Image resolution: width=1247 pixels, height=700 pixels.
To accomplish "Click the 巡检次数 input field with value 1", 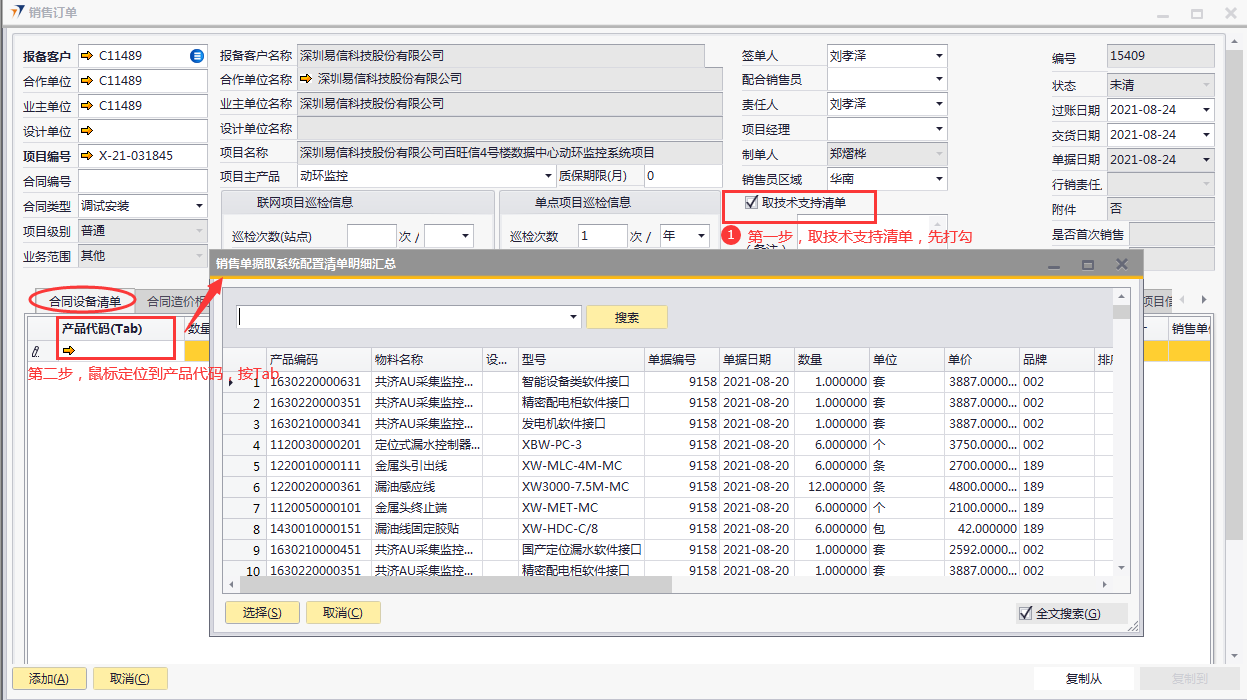I will (x=602, y=236).
